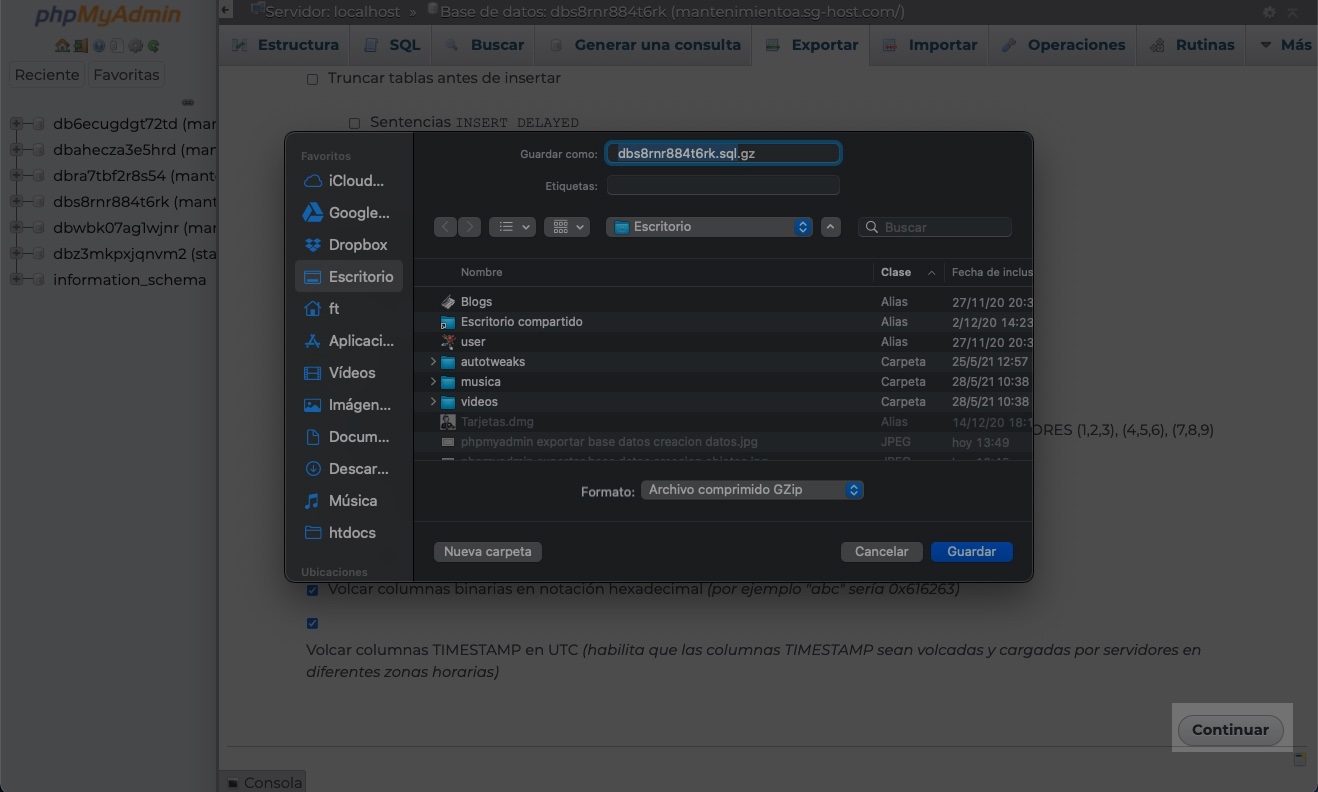
Task: Expand the autotweaks folder disclosure arrow
Action: point(433,362)
